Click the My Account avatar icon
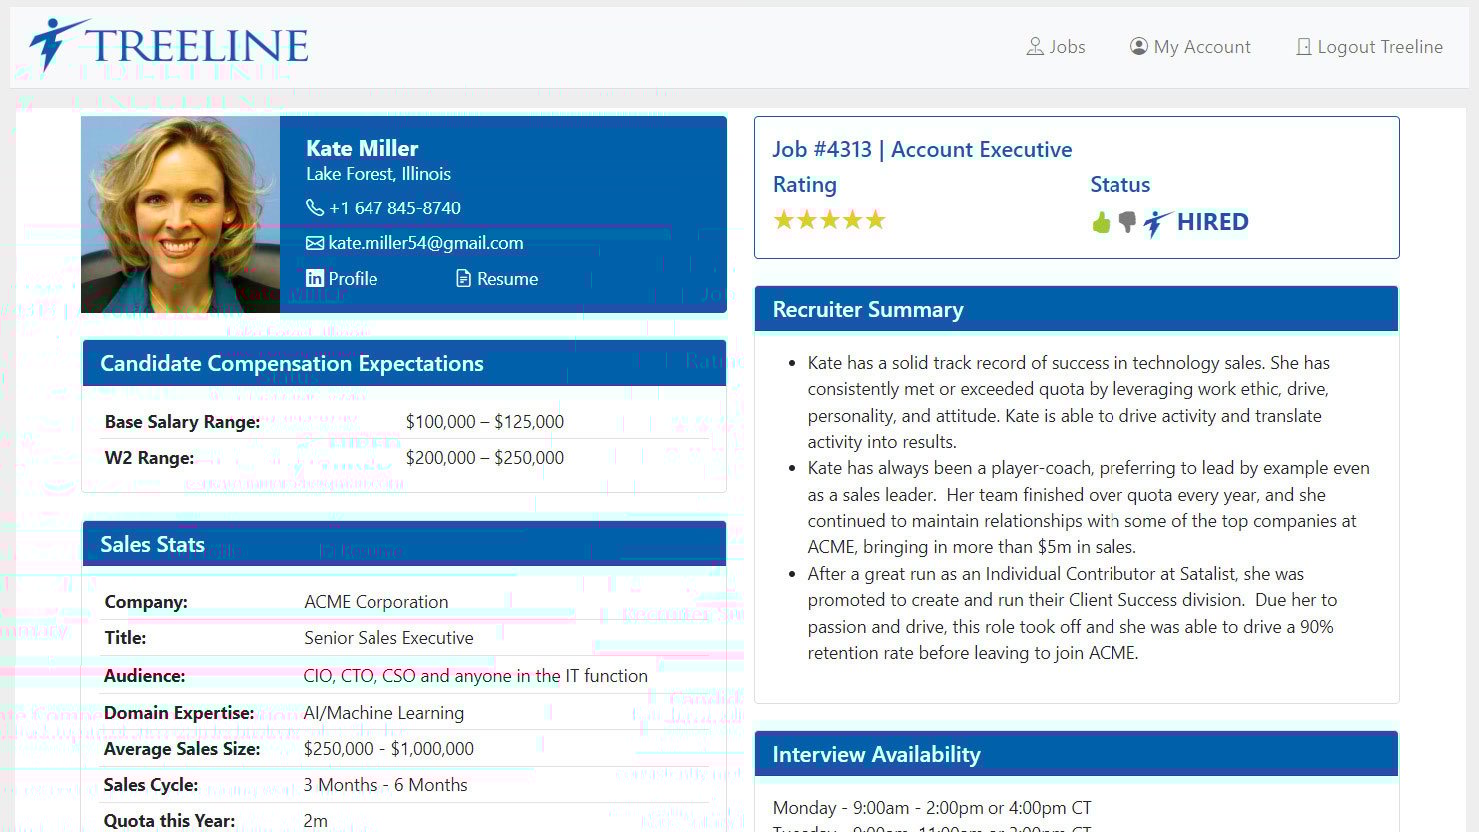The width and height of the screenshot is (1479, 832). coord(1138,47)
